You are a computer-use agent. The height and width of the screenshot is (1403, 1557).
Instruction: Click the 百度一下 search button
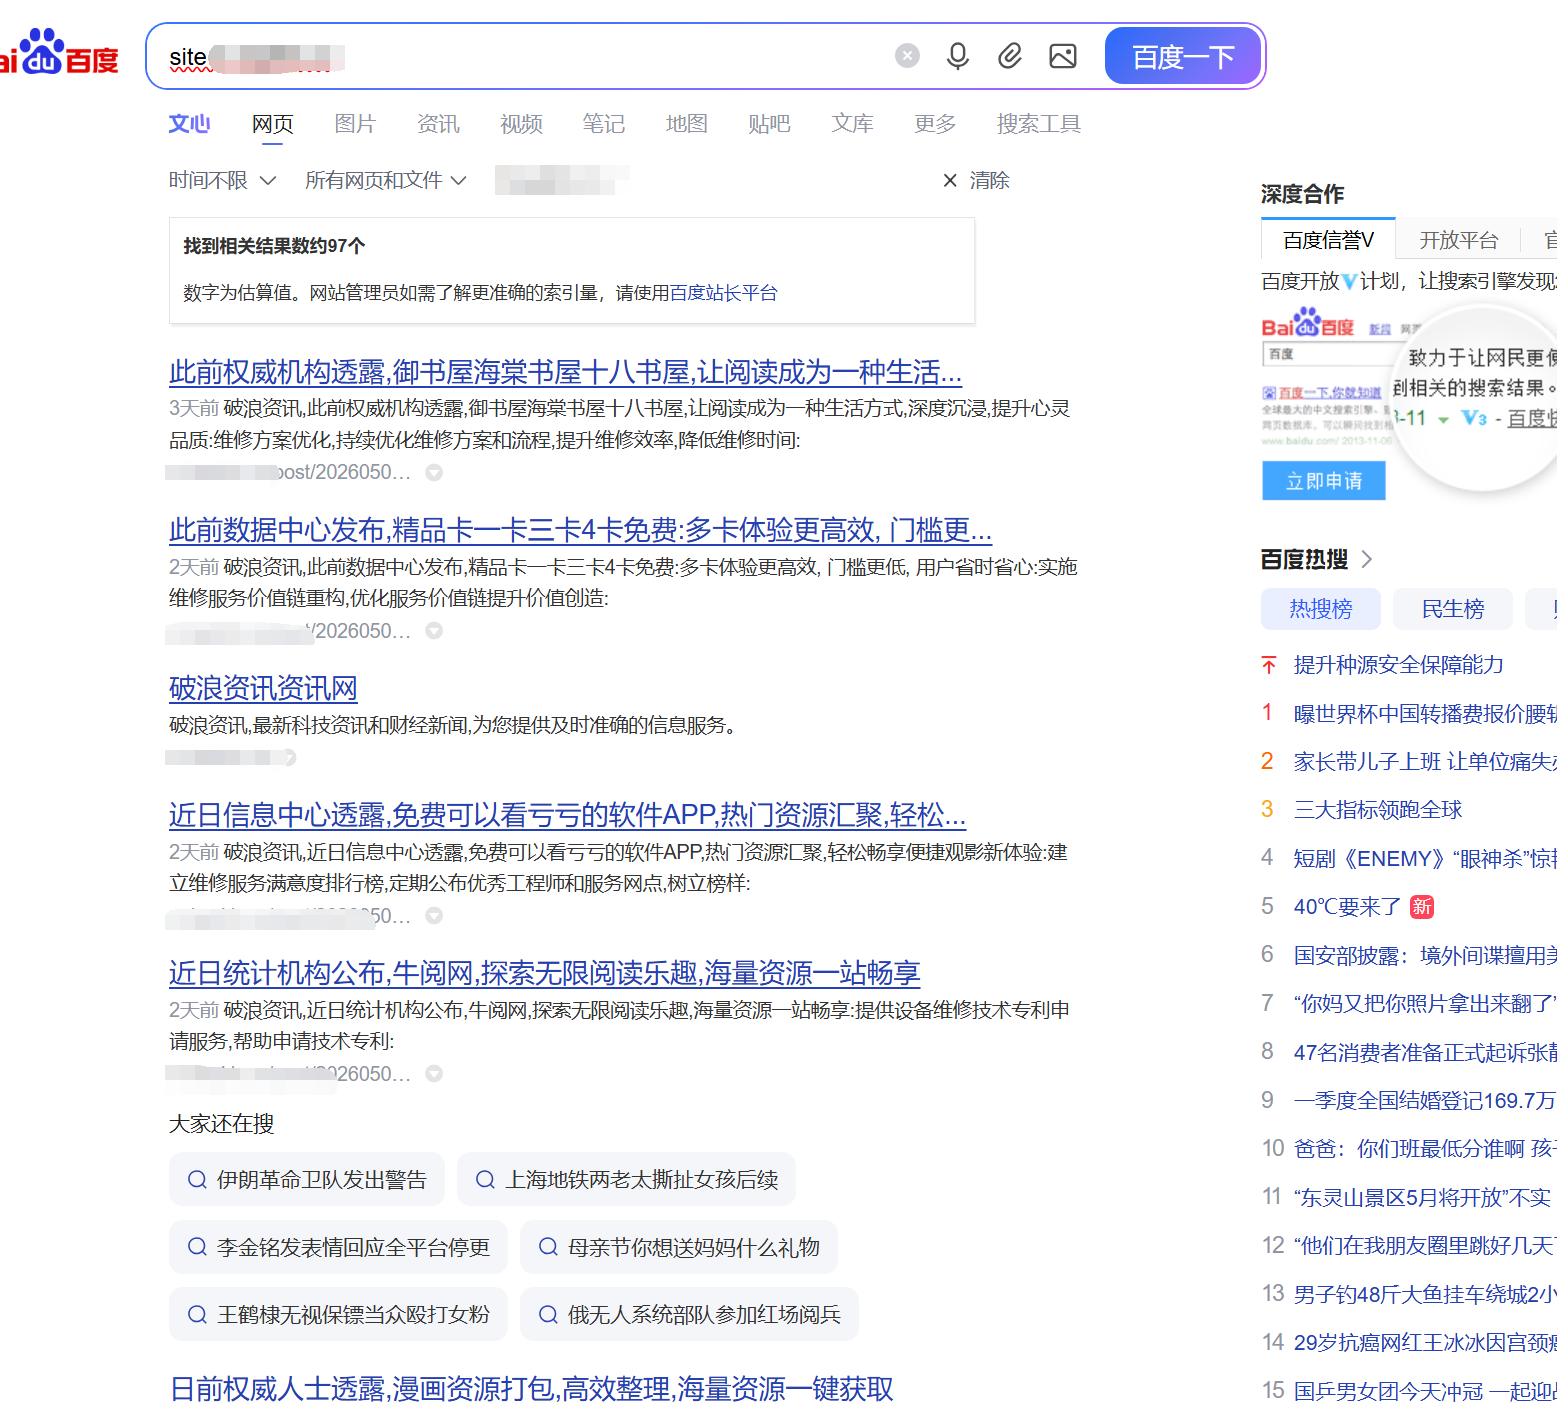tap(1183, 57)
